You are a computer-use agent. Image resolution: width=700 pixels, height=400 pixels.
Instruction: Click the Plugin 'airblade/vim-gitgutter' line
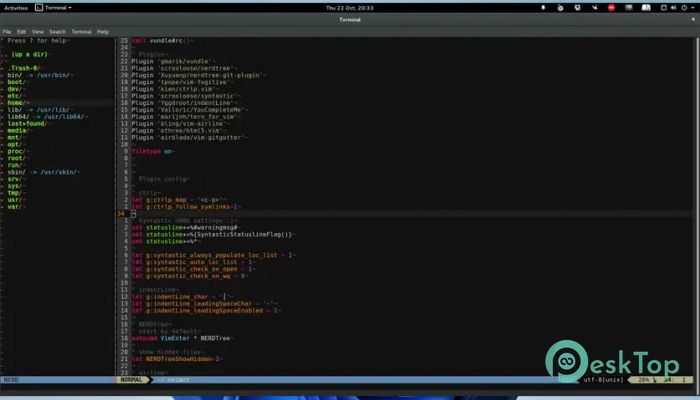pos(189,138)
